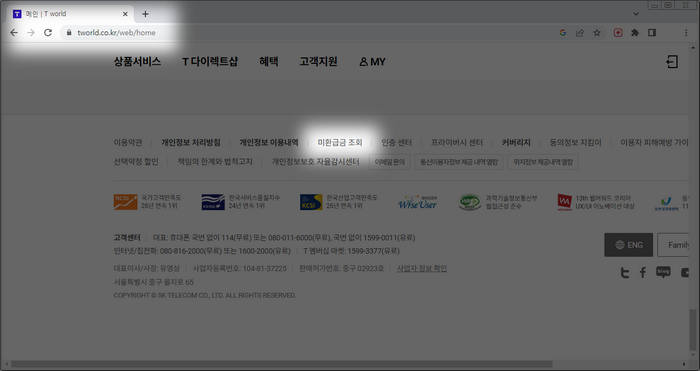Reload the T world page
Screen dimensions: 700x371
(48, 33)
